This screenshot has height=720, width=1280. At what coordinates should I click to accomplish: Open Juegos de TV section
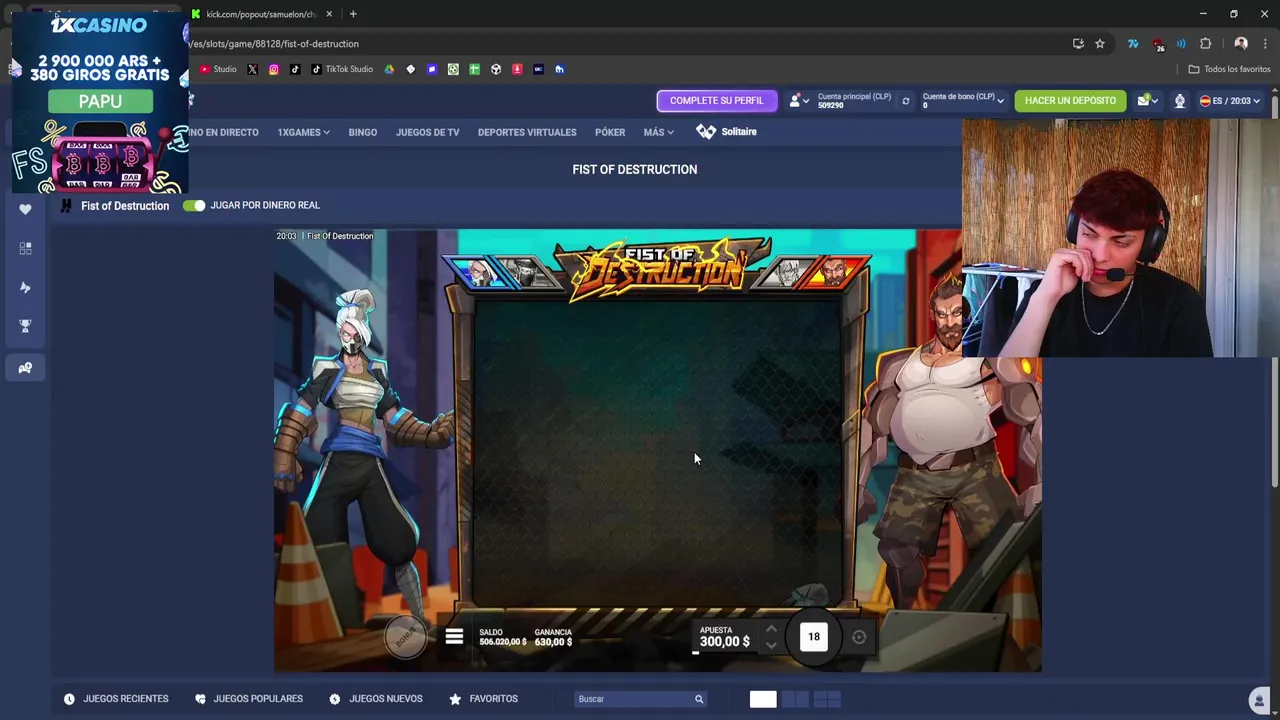tap(427, 132)
